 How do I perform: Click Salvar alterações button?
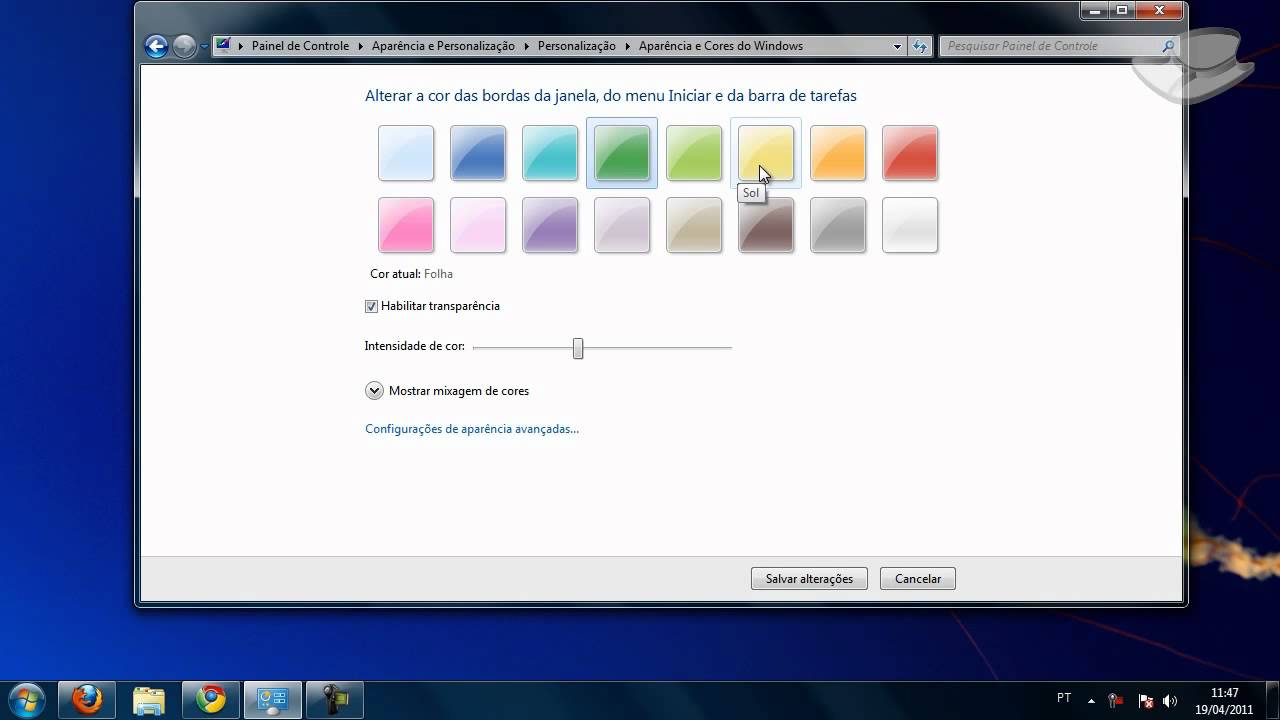point(809,579)
